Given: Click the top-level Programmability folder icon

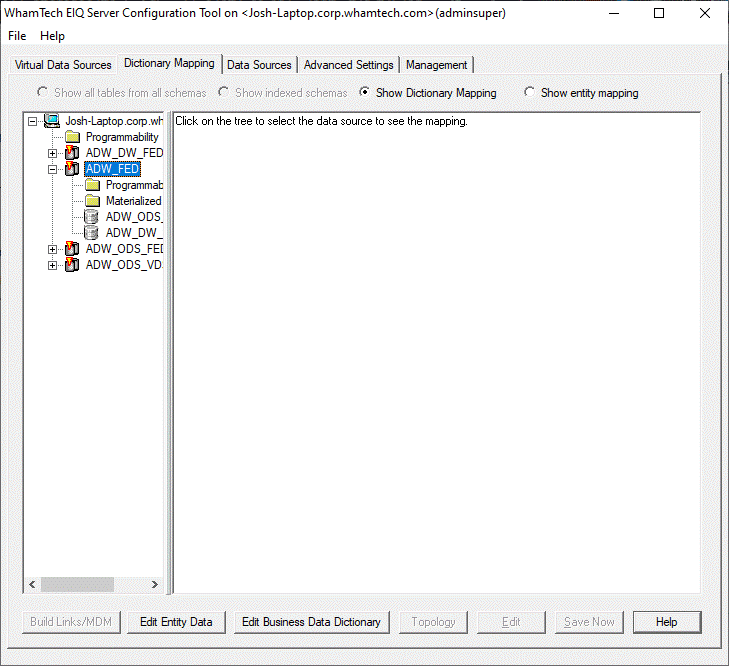Looking at the screenshot, I should (x=72, y=137).
